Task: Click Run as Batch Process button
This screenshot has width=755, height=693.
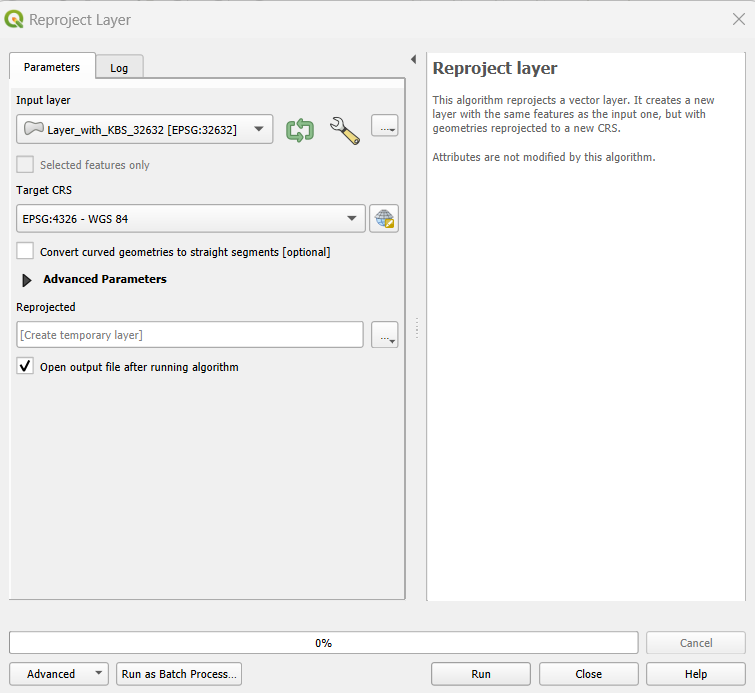Action: [179, 674]
